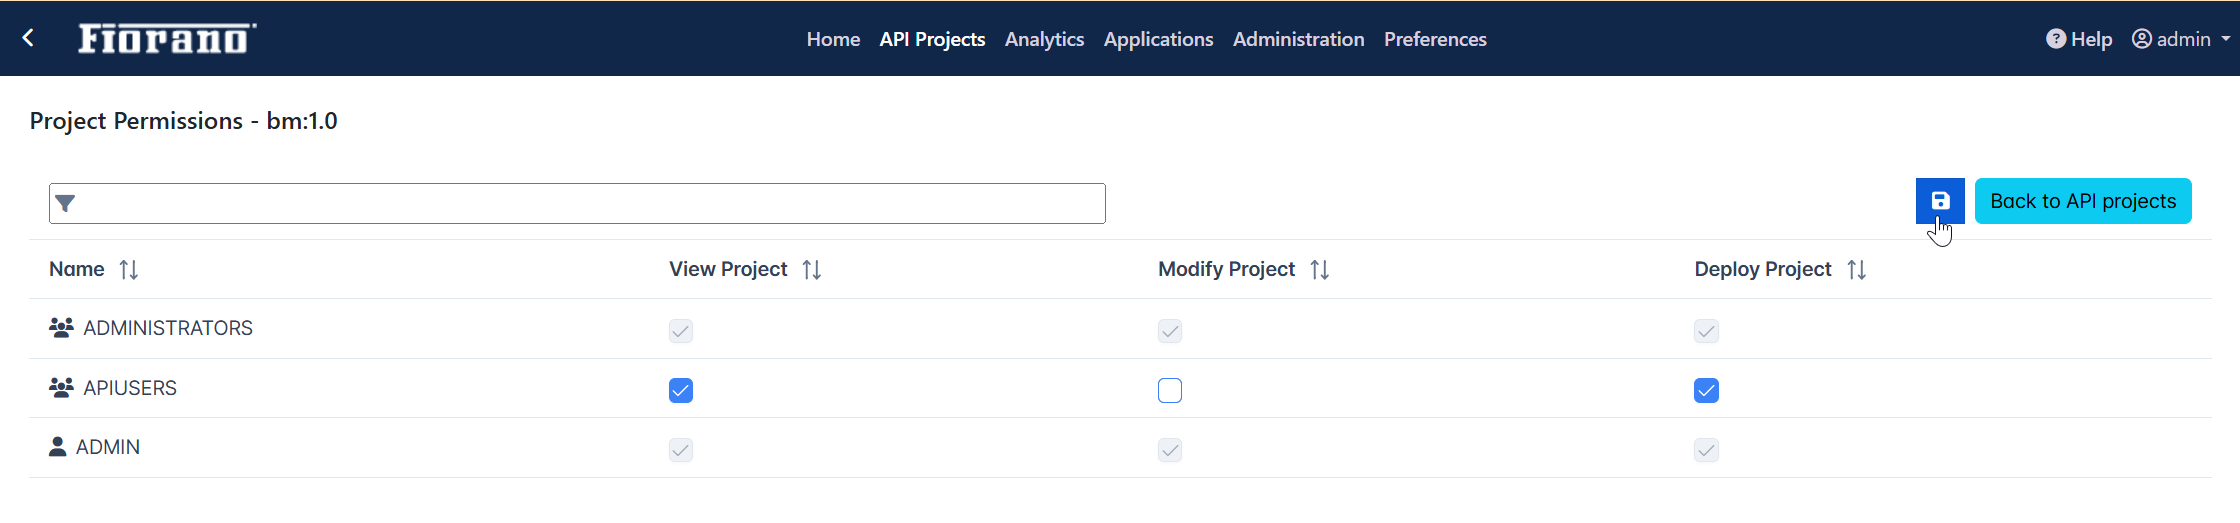Uncheck View Project for APIUSERS

pos(681,390)
